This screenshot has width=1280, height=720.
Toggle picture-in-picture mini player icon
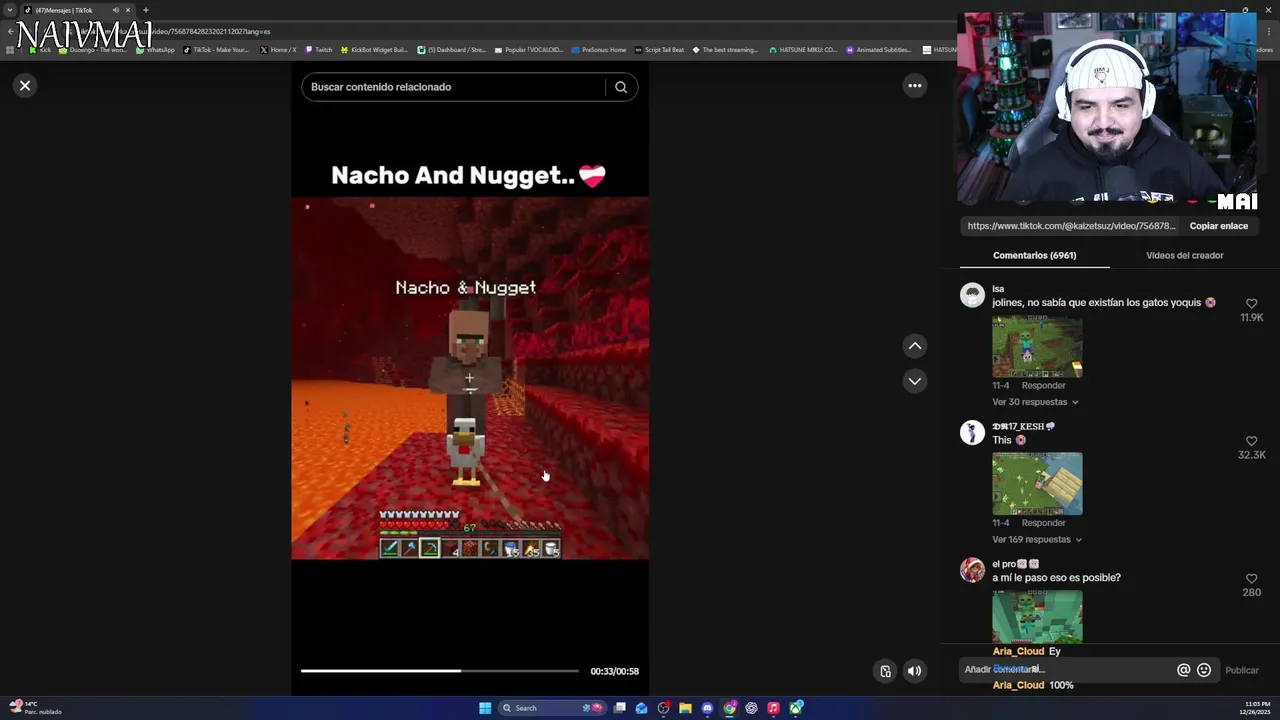click(885, 671)
